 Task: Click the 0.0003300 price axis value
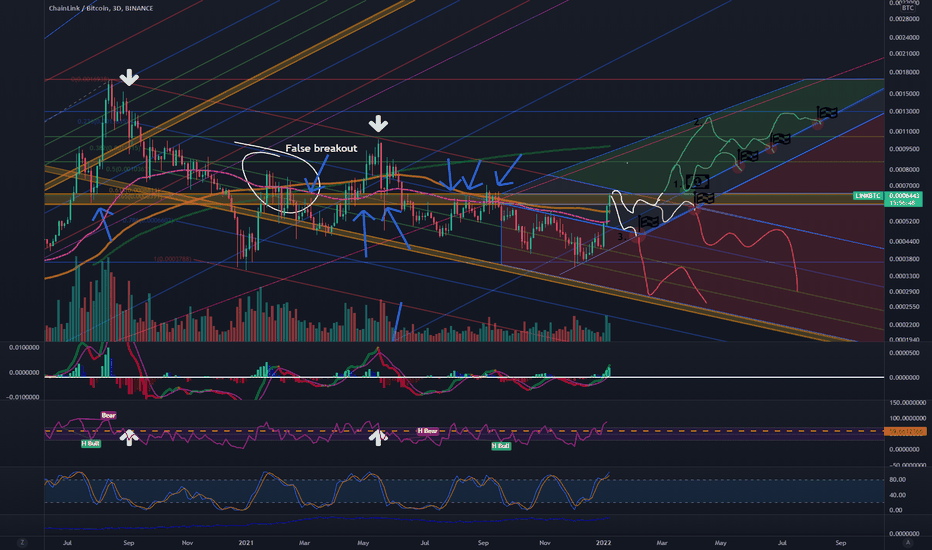(904, 276)
